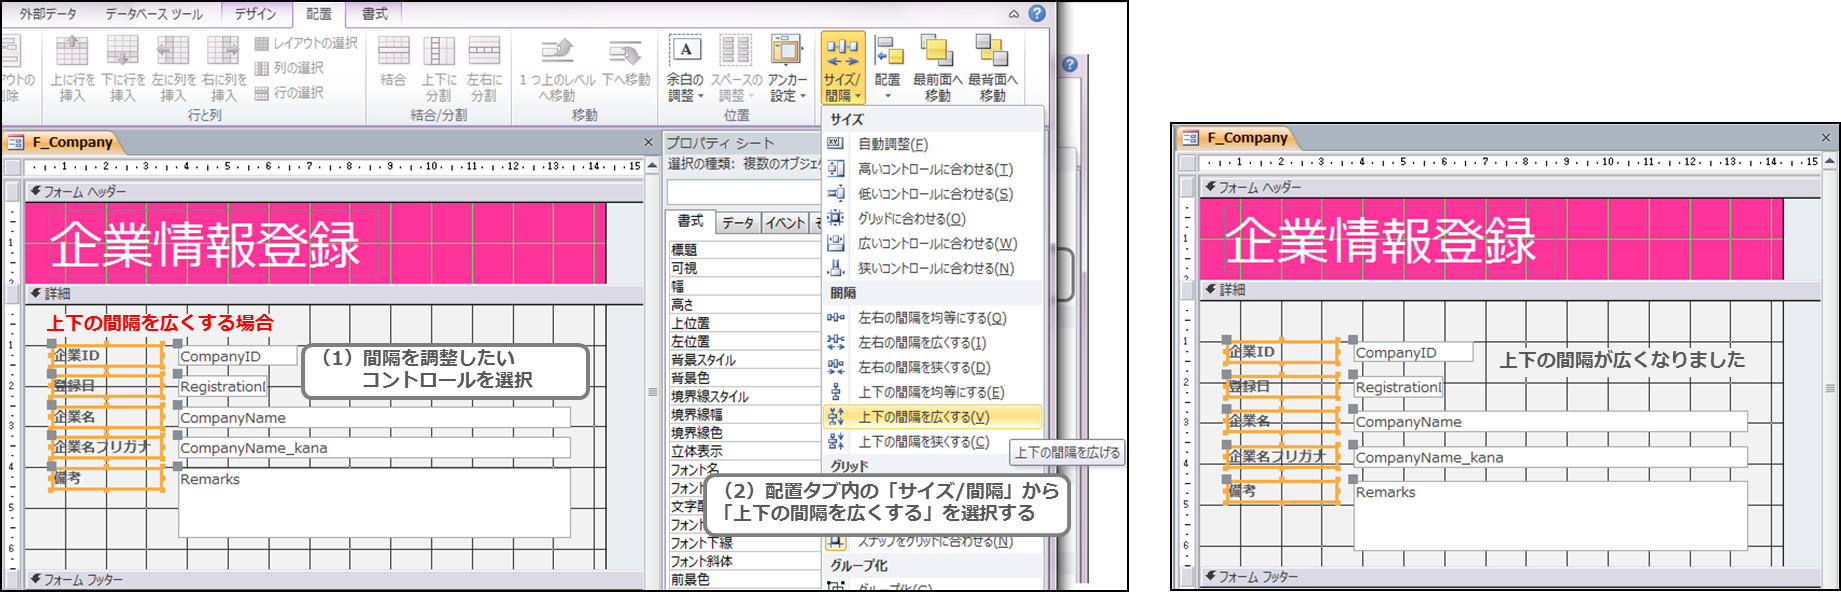
Task: Click the フォーム フッター section bar in left form
Action: [334, 579]
